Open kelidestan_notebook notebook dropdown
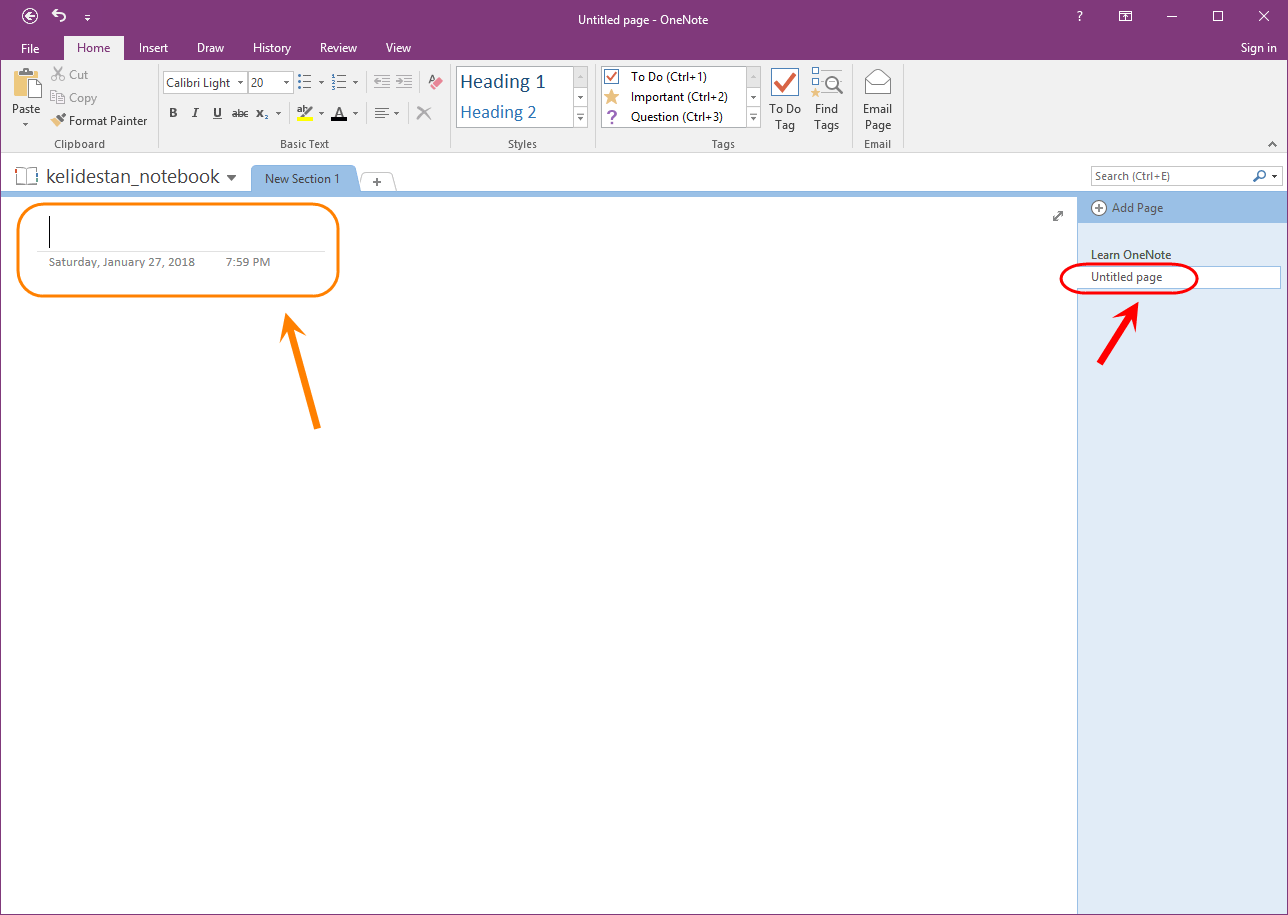The image size is (1288, 915). (x=232, y=178)
